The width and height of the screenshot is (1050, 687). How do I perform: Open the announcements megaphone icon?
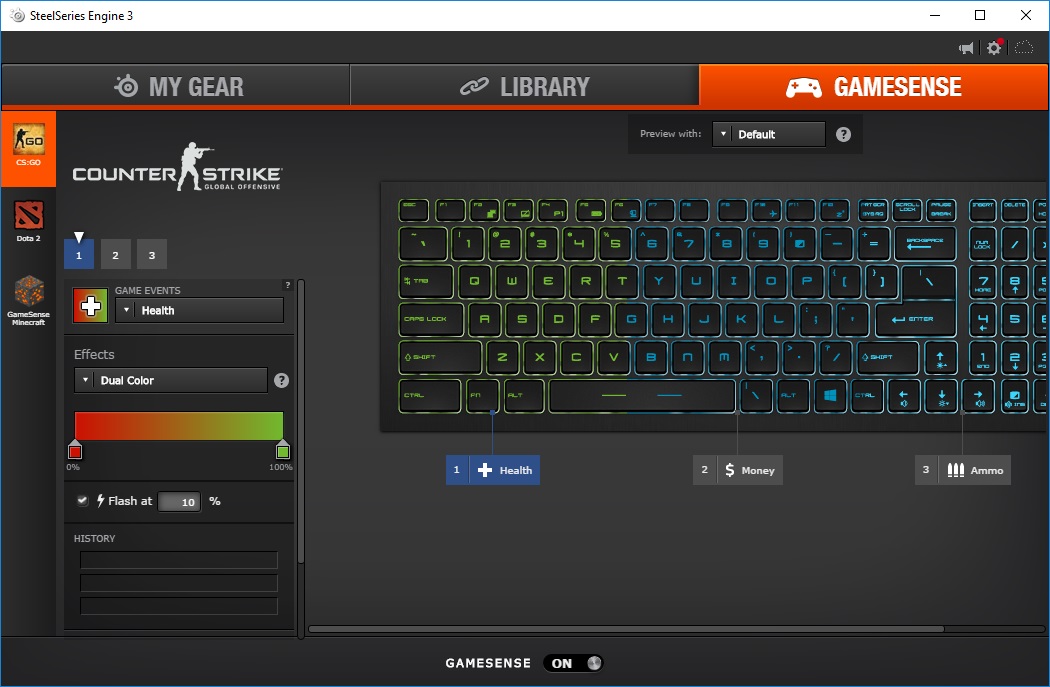pyautogui.click(x=966, y=48)
